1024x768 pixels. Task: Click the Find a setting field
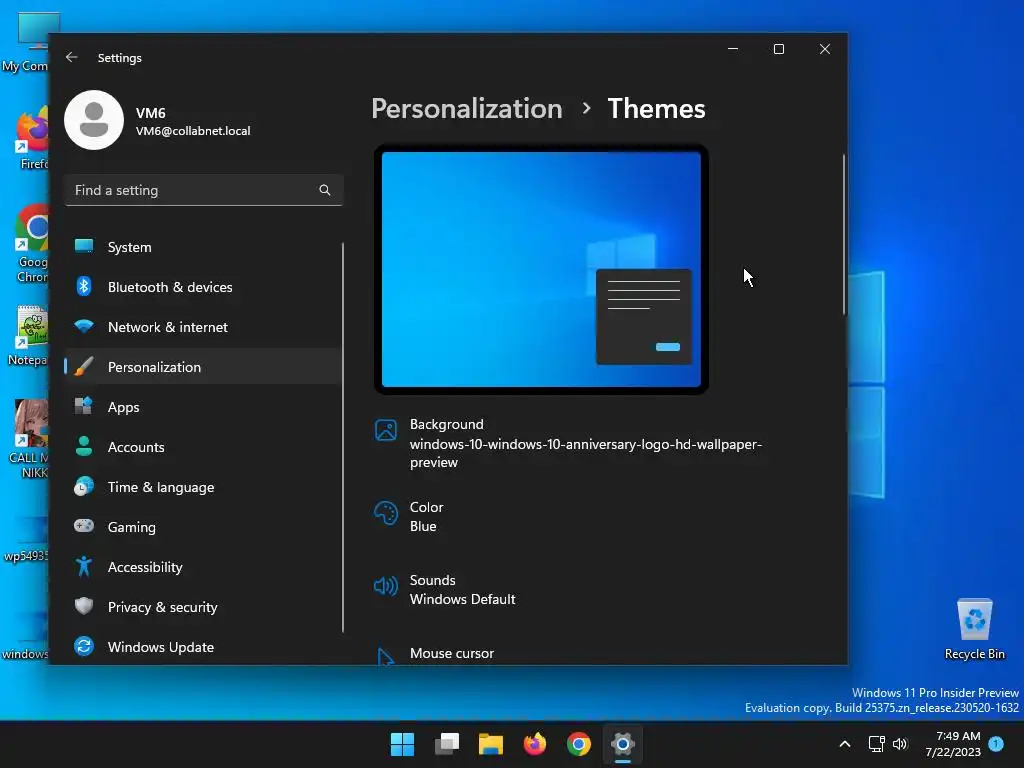coord(203,190)
